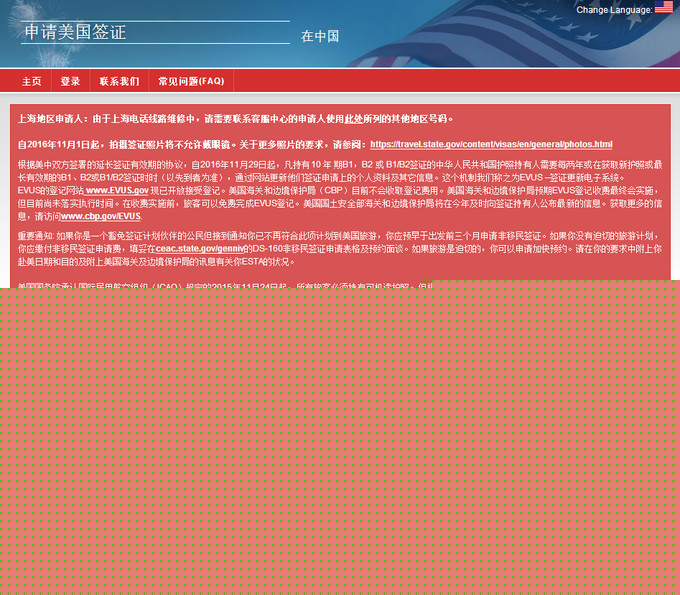Open travel.state.gov photos requirements link
Viewport: 680px width, 595px height.
tap(491, 144)
